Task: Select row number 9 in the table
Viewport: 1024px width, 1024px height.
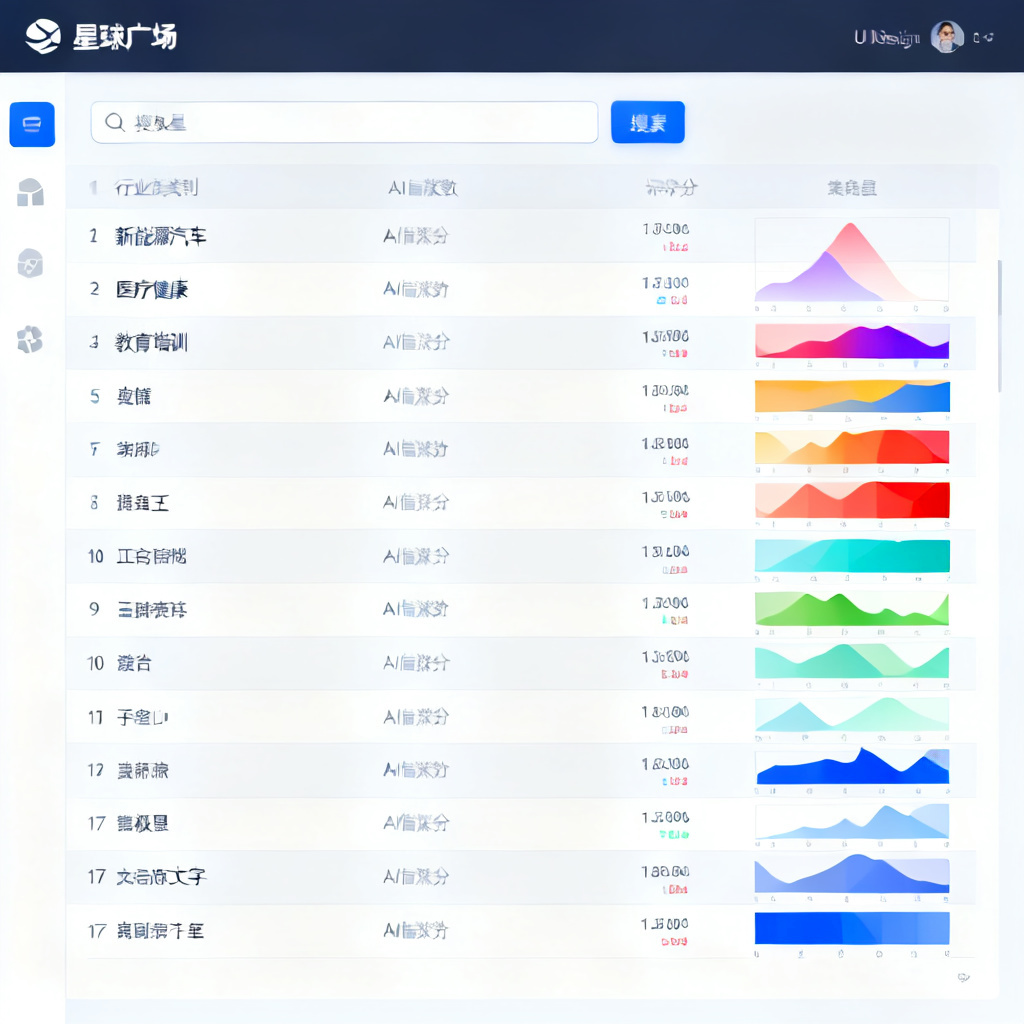Action: pos(94,609)
